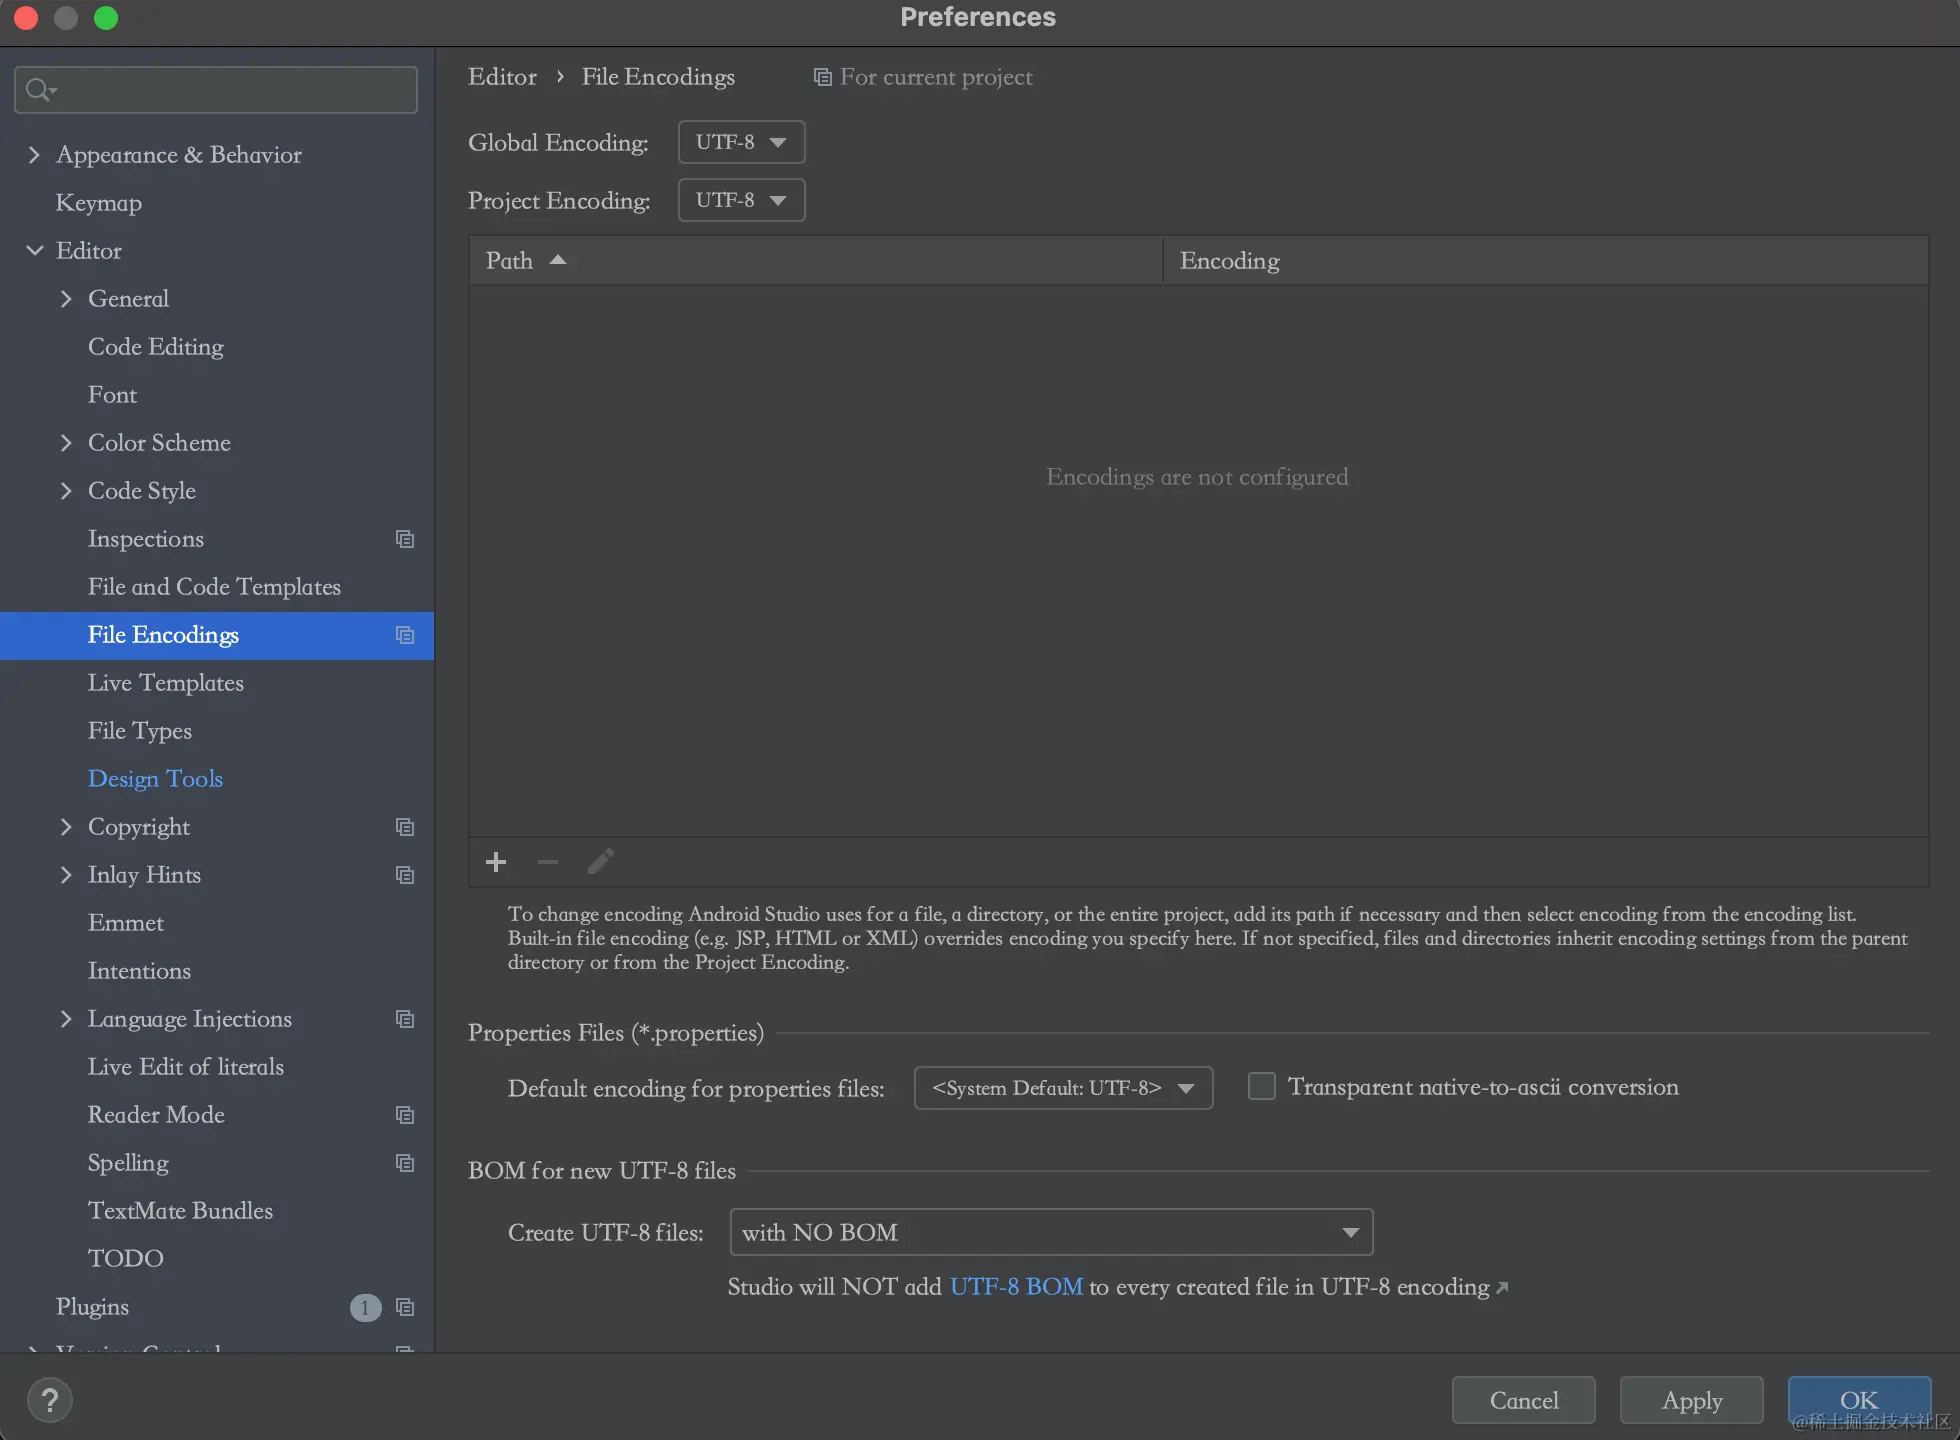Open default properties files encoding dropdown

coord(1063,1088)
